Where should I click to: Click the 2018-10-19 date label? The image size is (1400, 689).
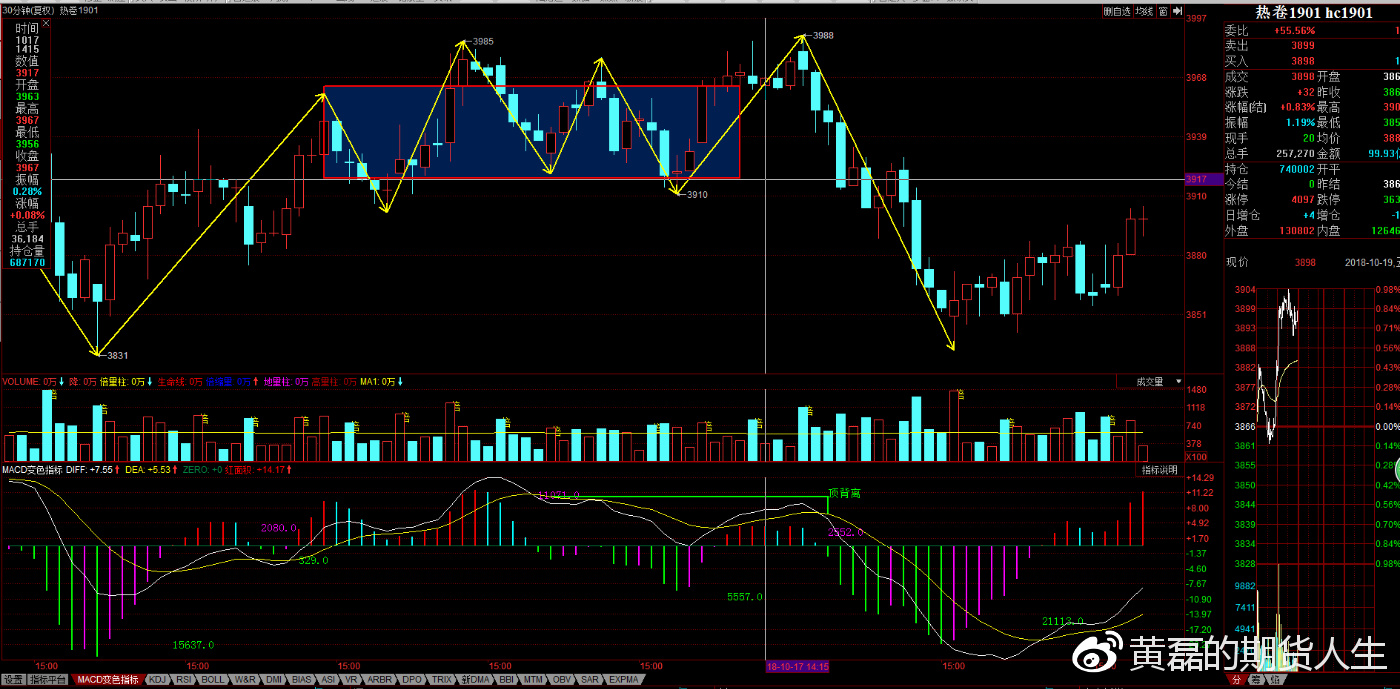(x=1370, y=262)
